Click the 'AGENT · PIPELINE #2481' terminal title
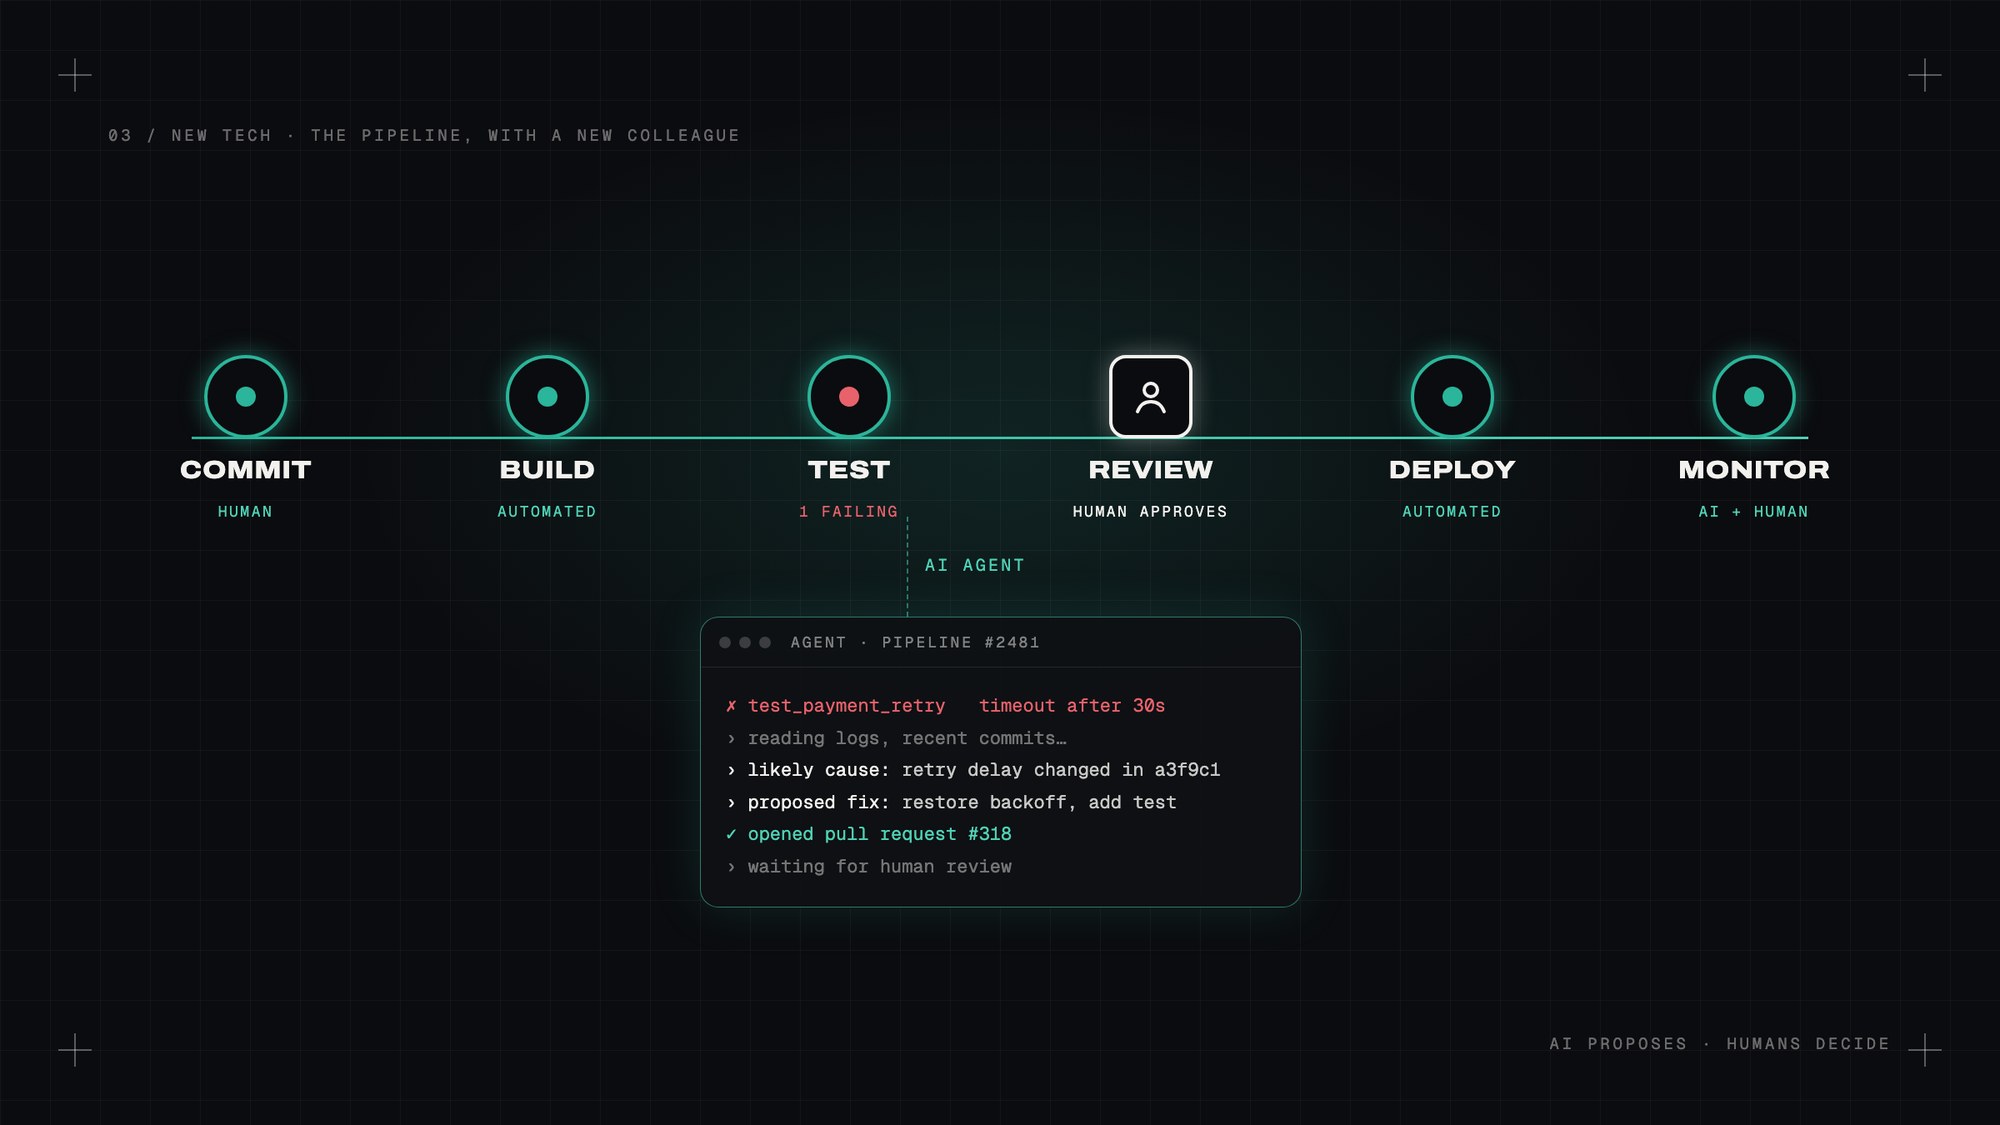Image resolution: width=2000 pixels, height=1125 pixels. click(x=915, y=643)
